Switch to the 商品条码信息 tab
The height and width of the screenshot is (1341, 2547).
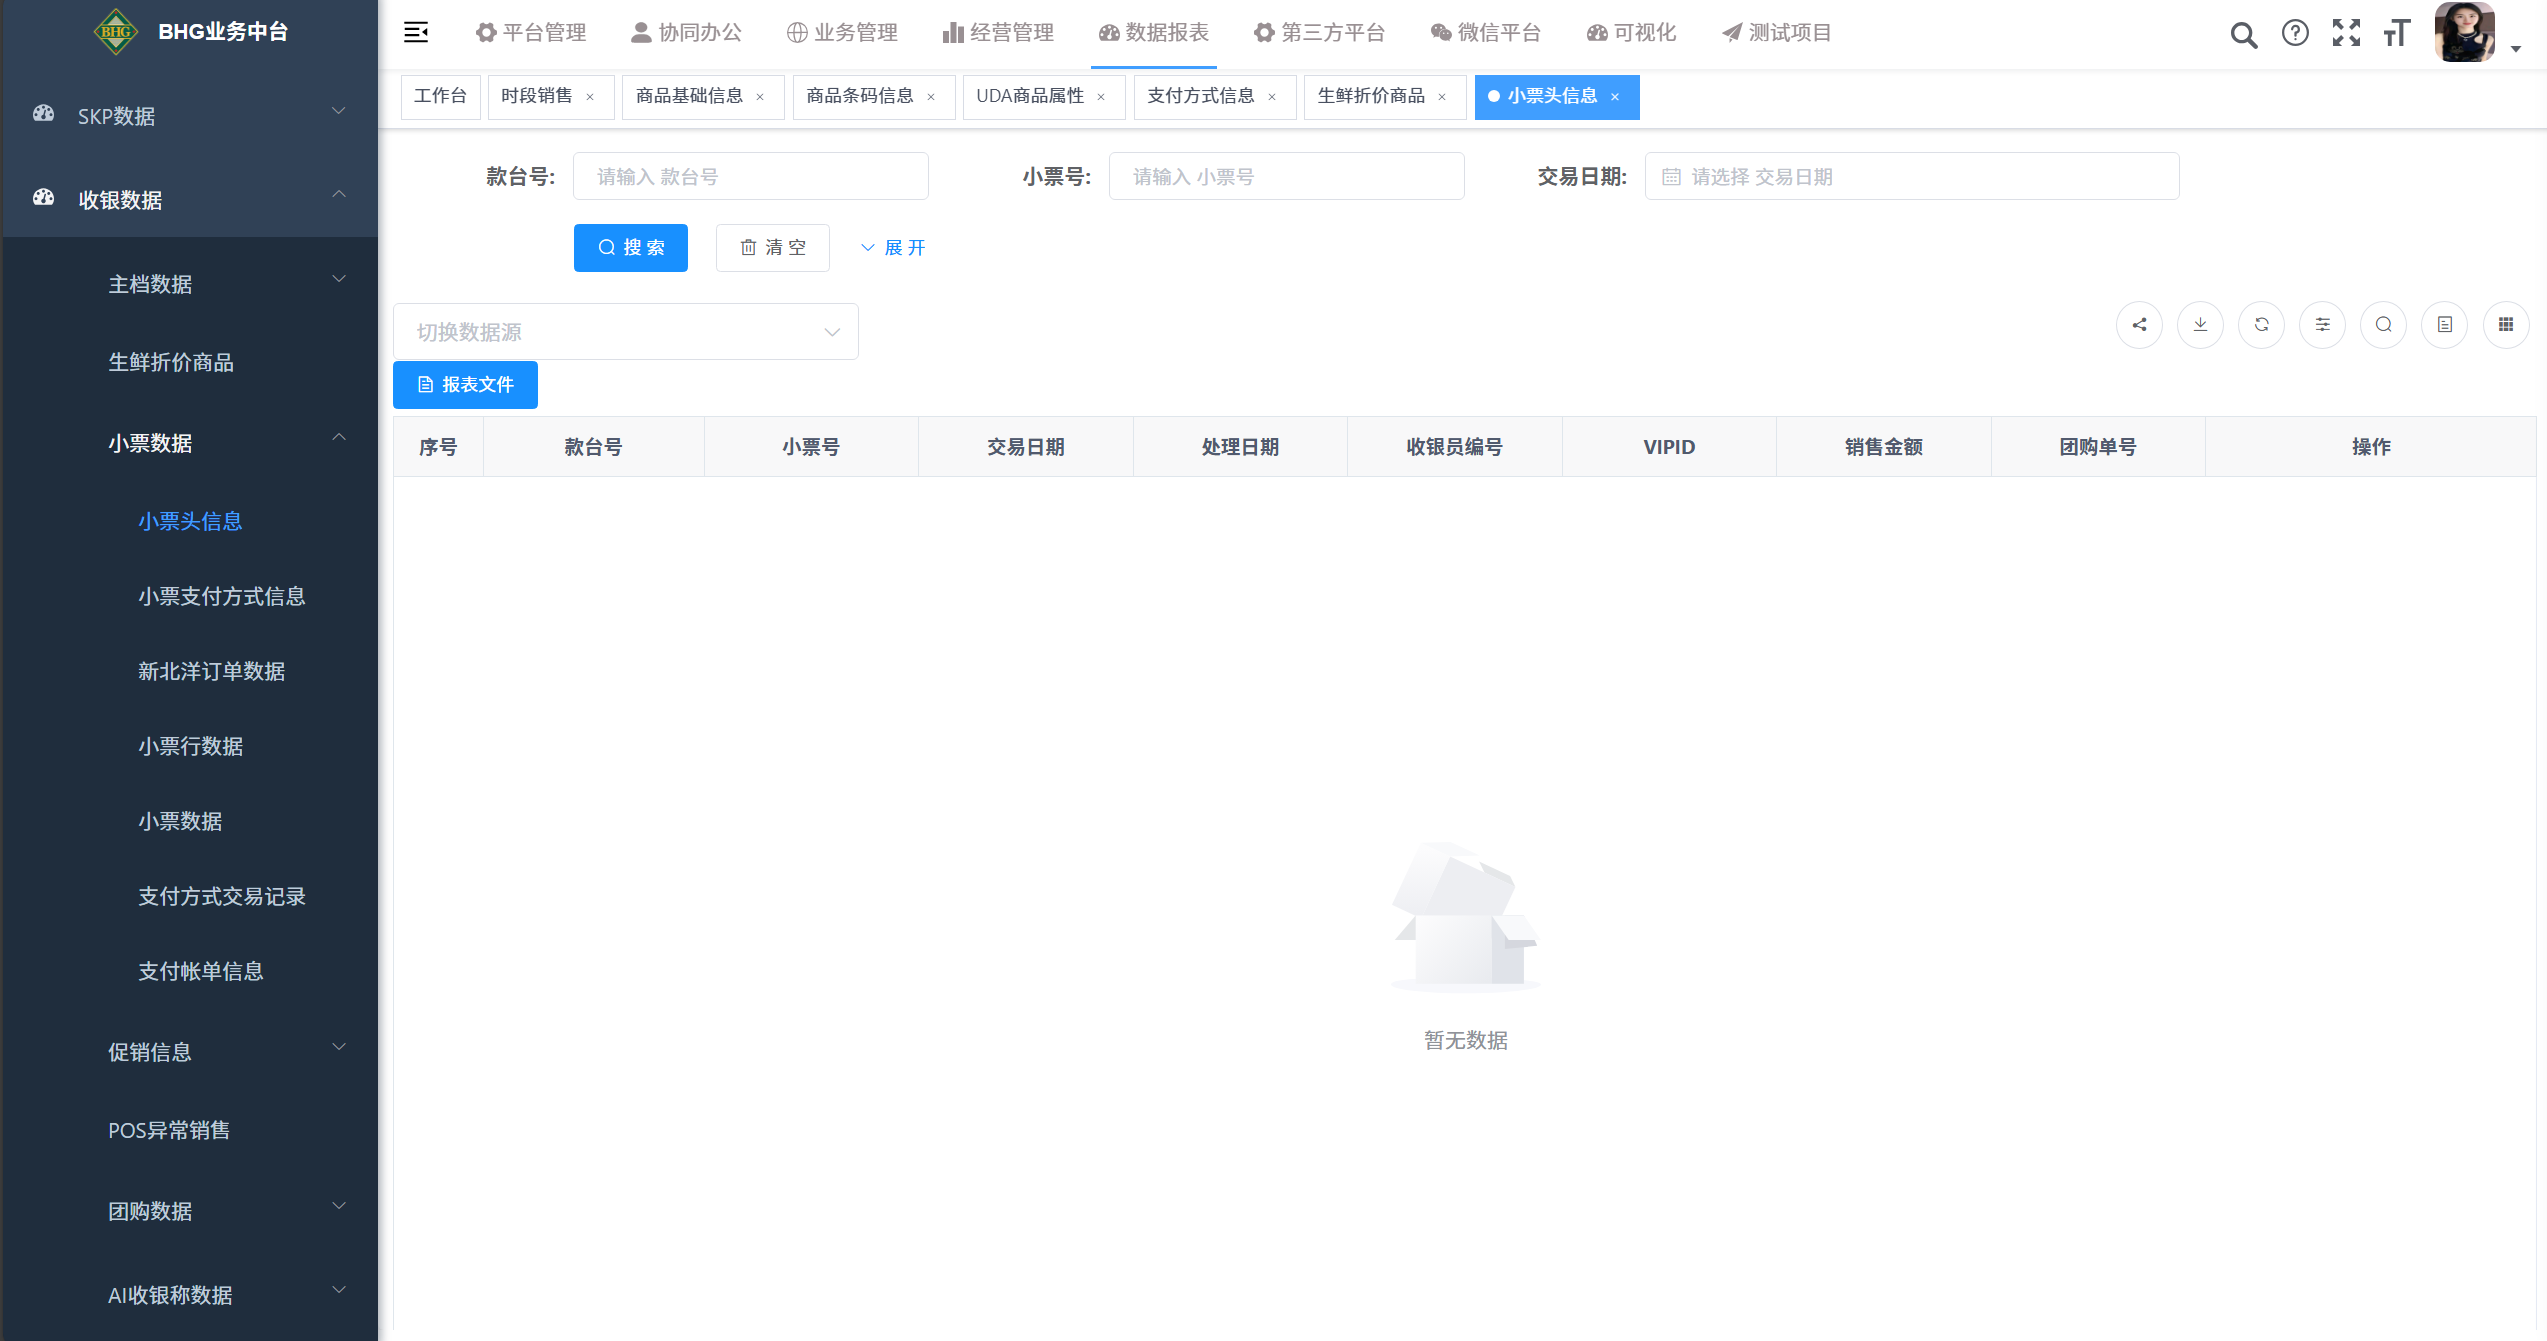pos(860,96)
